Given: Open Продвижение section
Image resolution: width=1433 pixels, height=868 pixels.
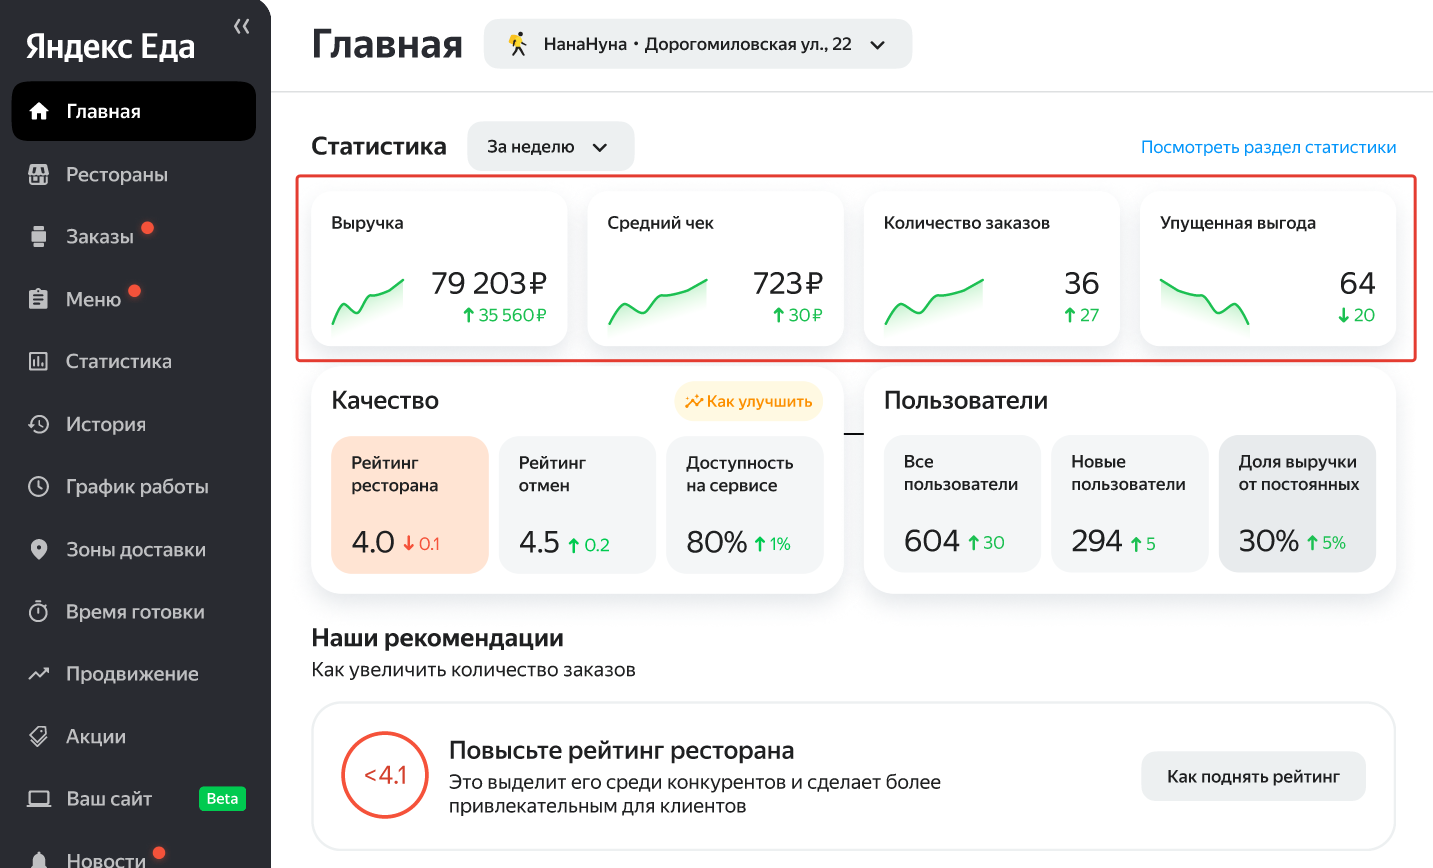Looking at the screenshot, I should (134, 674).
